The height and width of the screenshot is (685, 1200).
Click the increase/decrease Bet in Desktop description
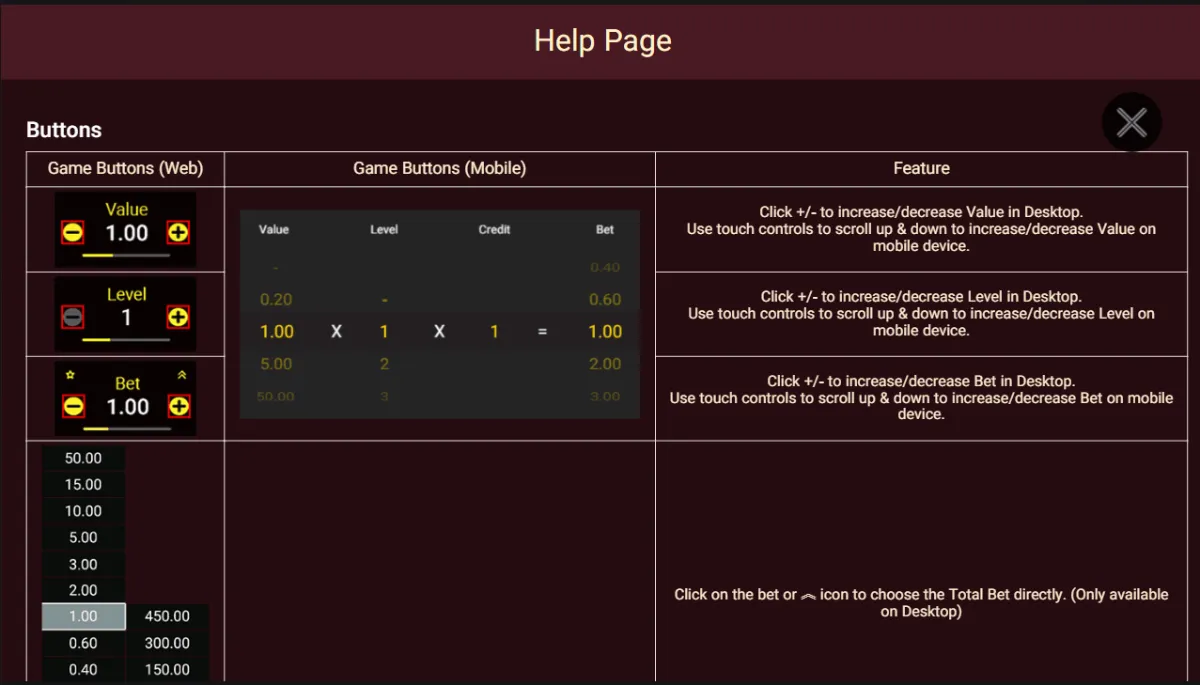pyautogui.click(x=921, y=397)
